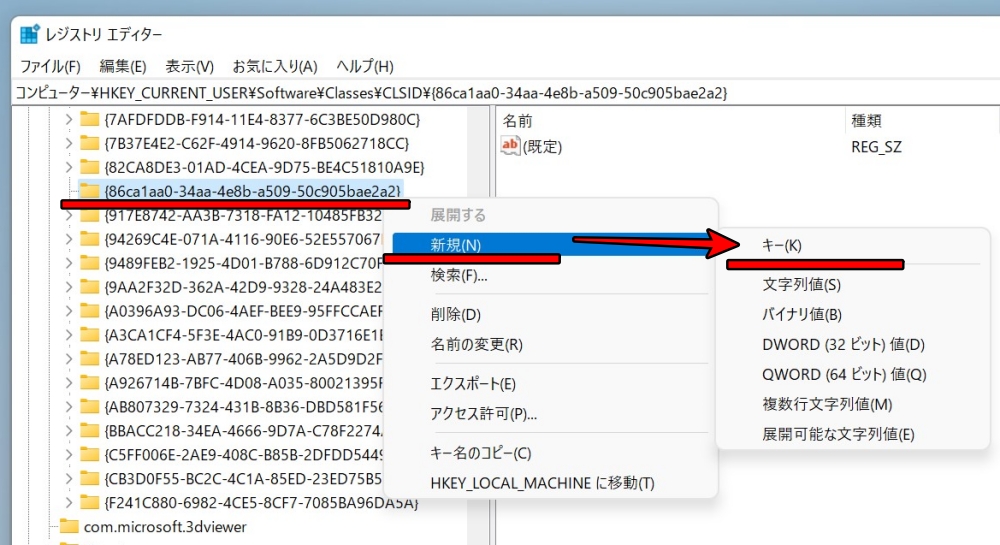Select エクスポート(E) from the context menu
1000x545 pixels.
tap(472, 384)
